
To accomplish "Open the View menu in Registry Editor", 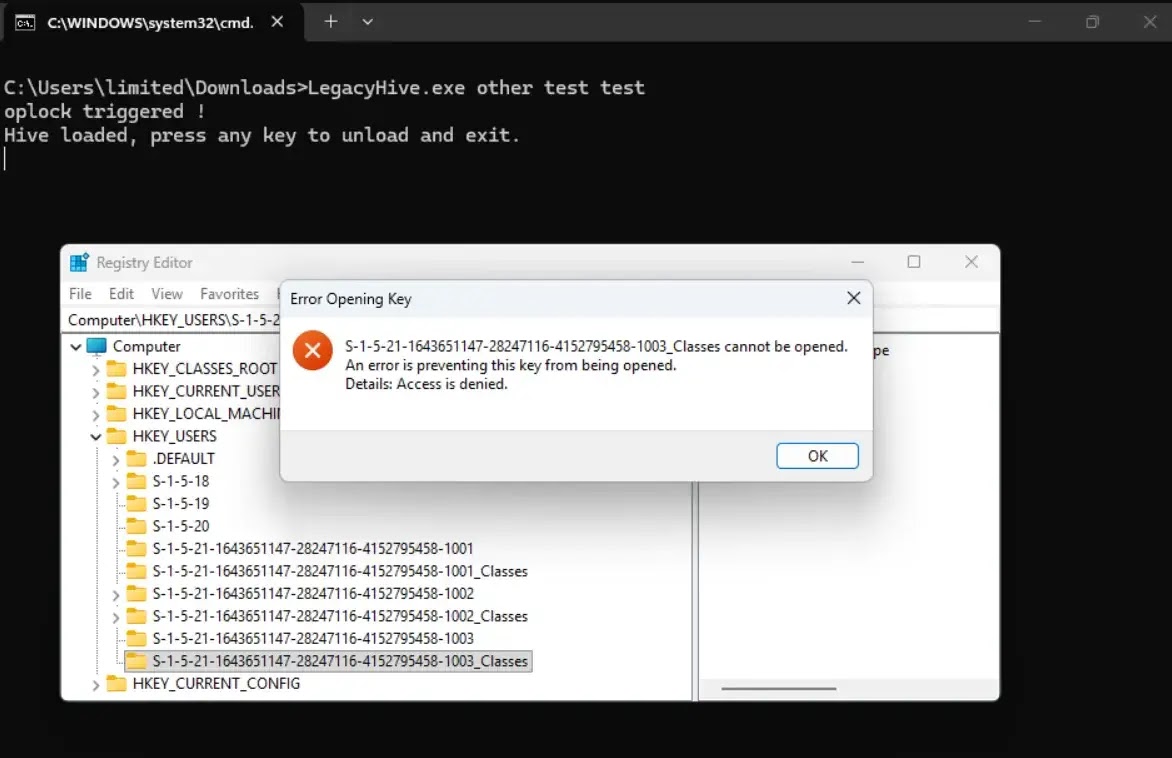I will coord(167,294).
